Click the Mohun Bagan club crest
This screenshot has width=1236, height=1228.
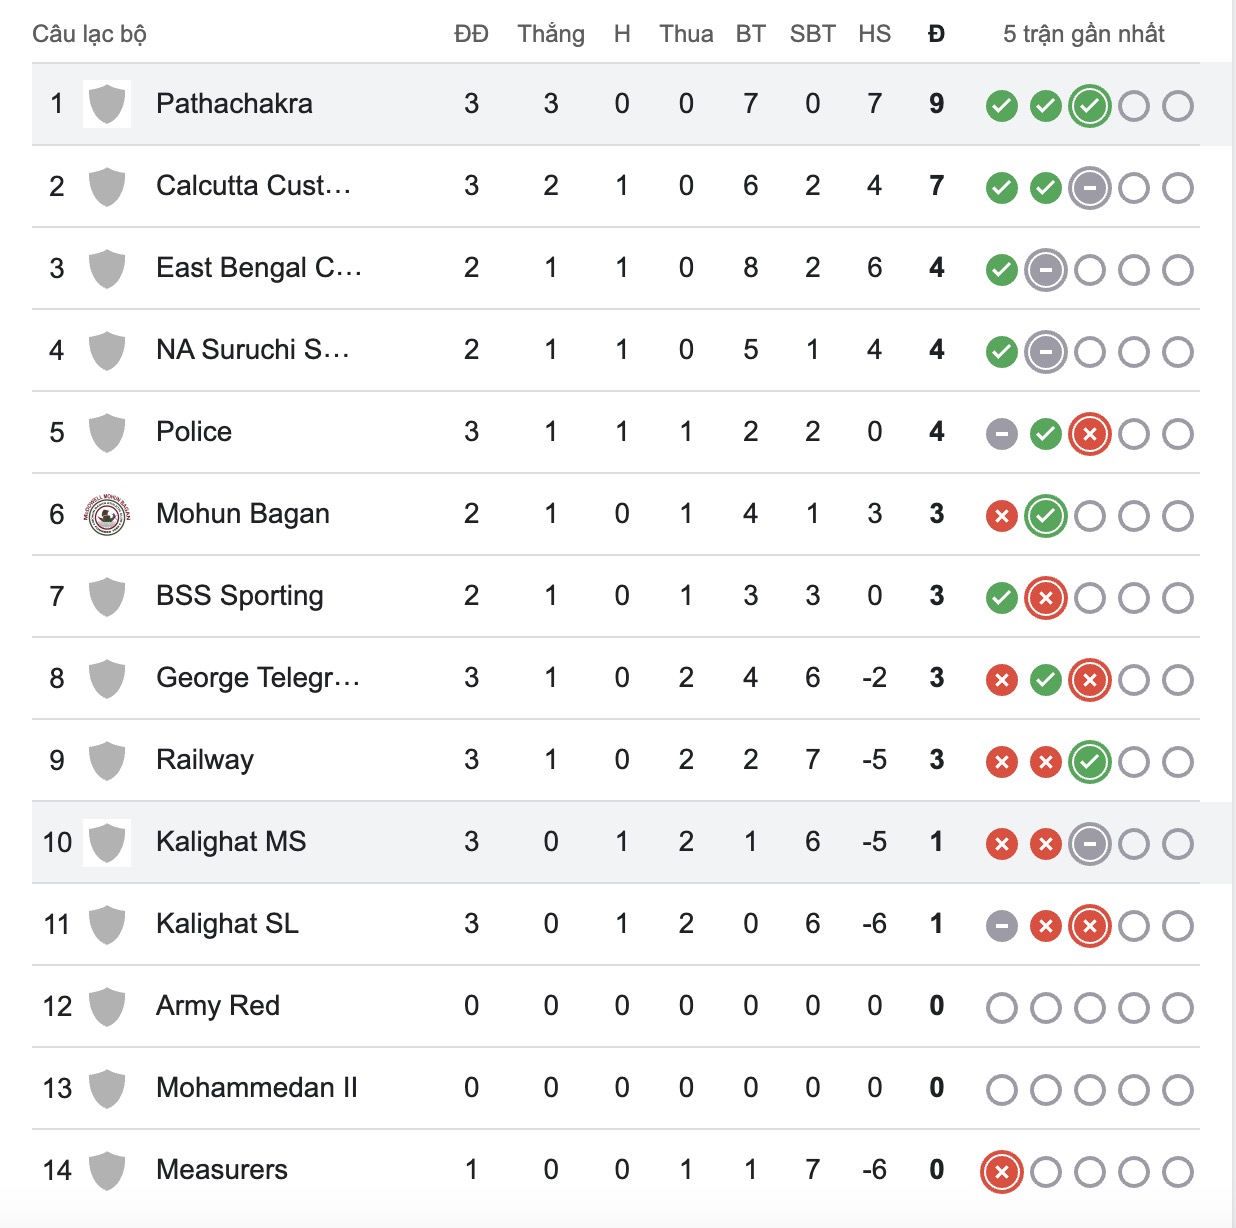click(x=107, y=515)
